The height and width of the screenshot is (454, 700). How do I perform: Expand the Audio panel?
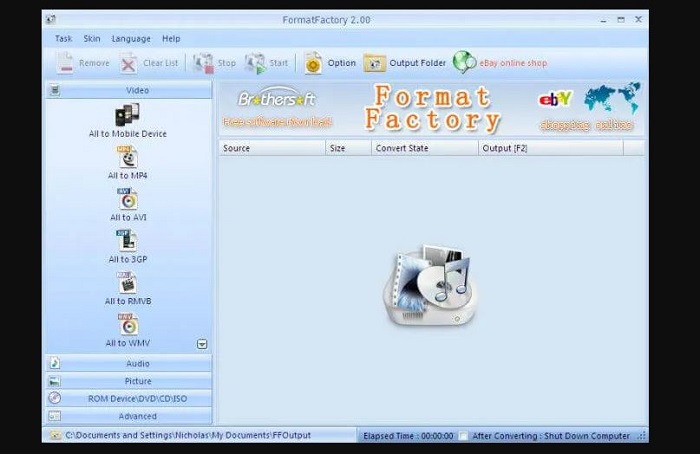tap(129, 363)
